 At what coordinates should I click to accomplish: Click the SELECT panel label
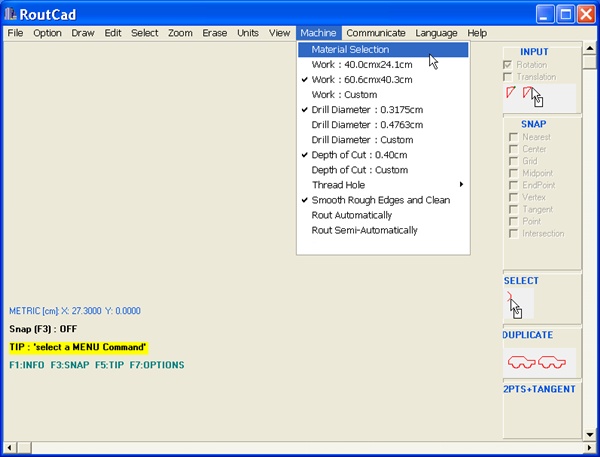pyautogui.click(x=521, y=281)
